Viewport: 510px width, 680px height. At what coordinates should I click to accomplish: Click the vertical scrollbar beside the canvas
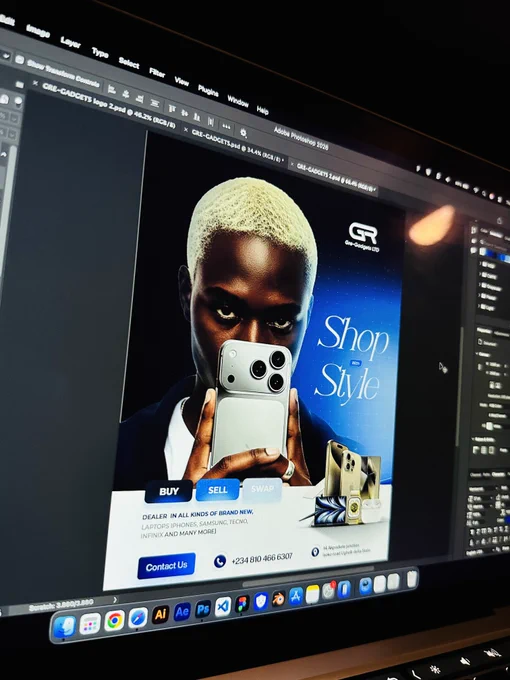pos(460,386)
